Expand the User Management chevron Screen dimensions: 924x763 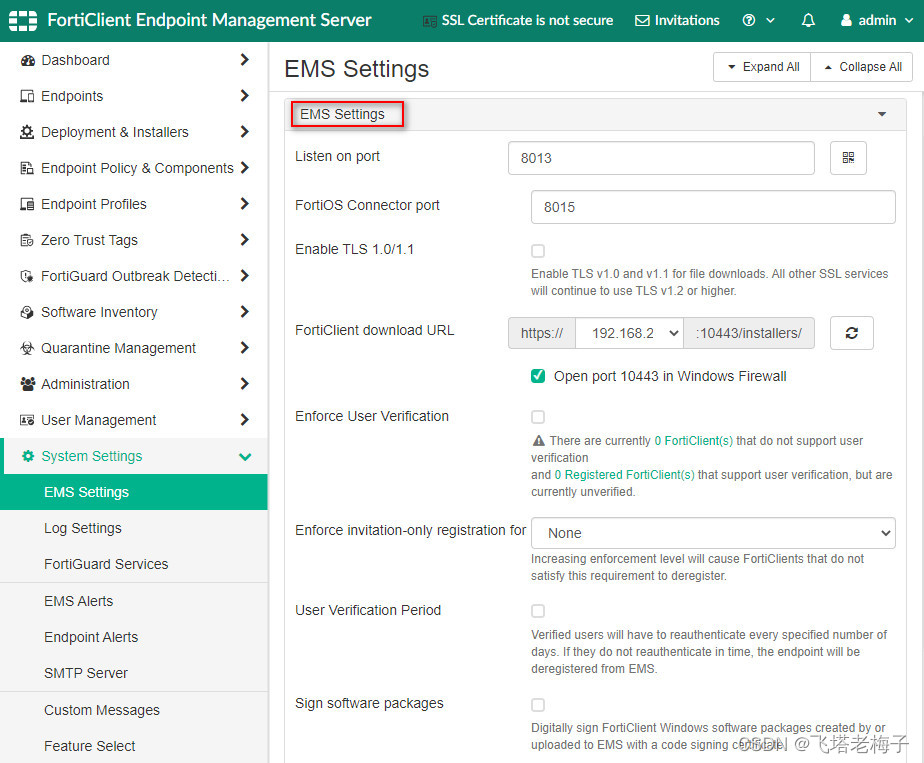(245, 420)
